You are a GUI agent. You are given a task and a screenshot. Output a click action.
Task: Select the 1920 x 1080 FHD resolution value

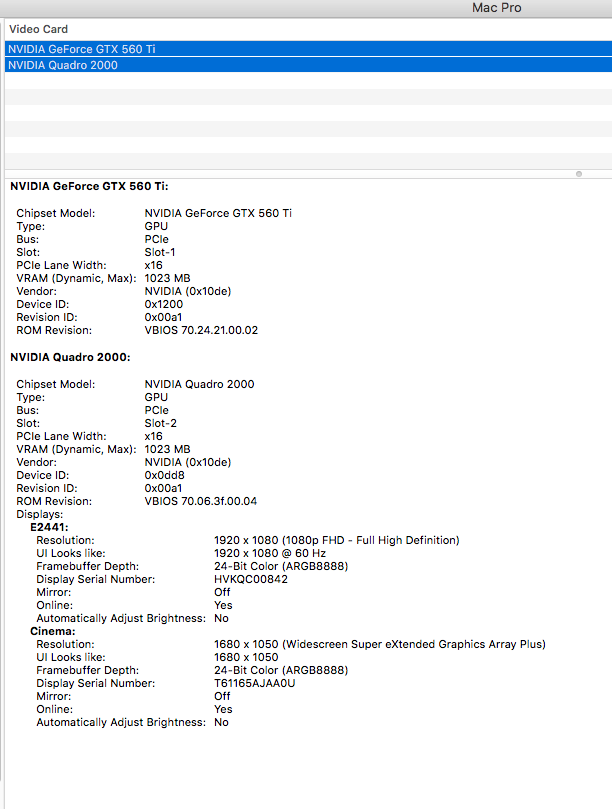coord(336,540)
